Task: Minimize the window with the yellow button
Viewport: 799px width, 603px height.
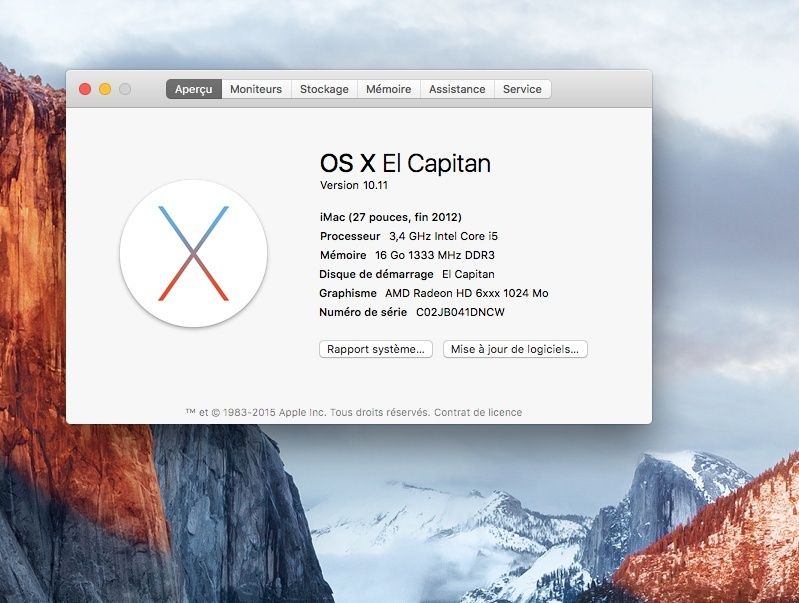Action: (x=105, y=89)
